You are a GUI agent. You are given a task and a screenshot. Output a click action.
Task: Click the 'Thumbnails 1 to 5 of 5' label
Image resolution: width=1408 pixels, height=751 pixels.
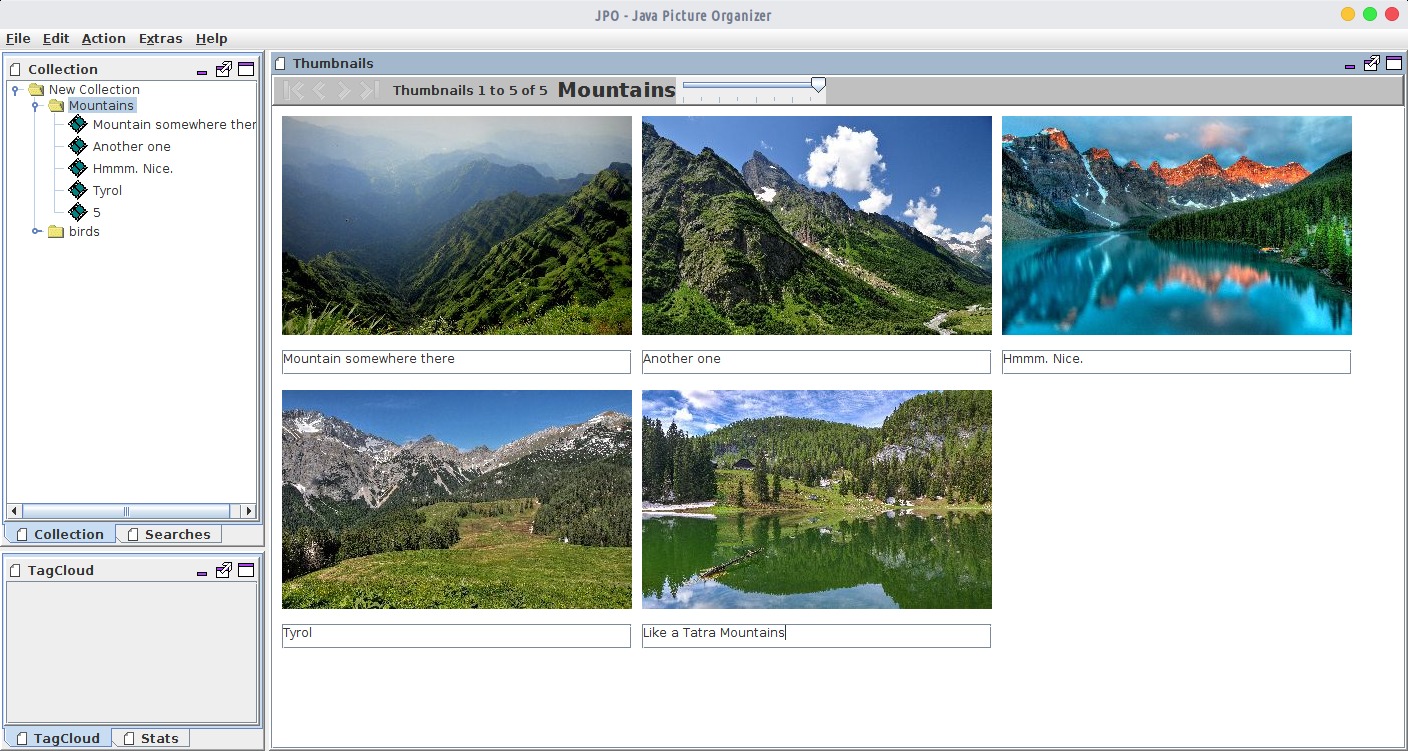coord(470,90)
